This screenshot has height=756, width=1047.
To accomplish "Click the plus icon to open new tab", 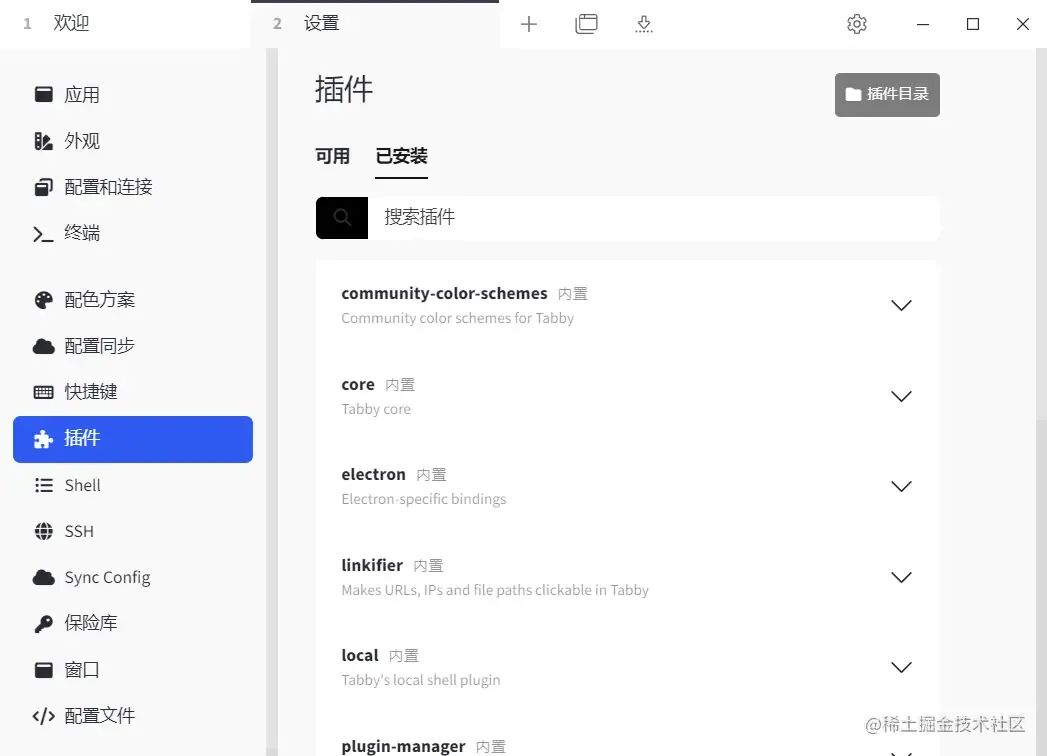I will click(528, 24).
